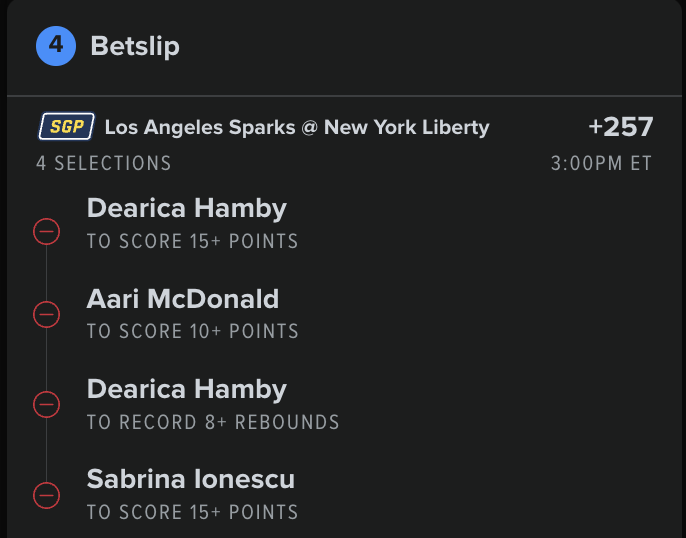Open Aari McDonald player name
Screen dimensions: 686x538
pyautogui.click(x=183, y=298)
